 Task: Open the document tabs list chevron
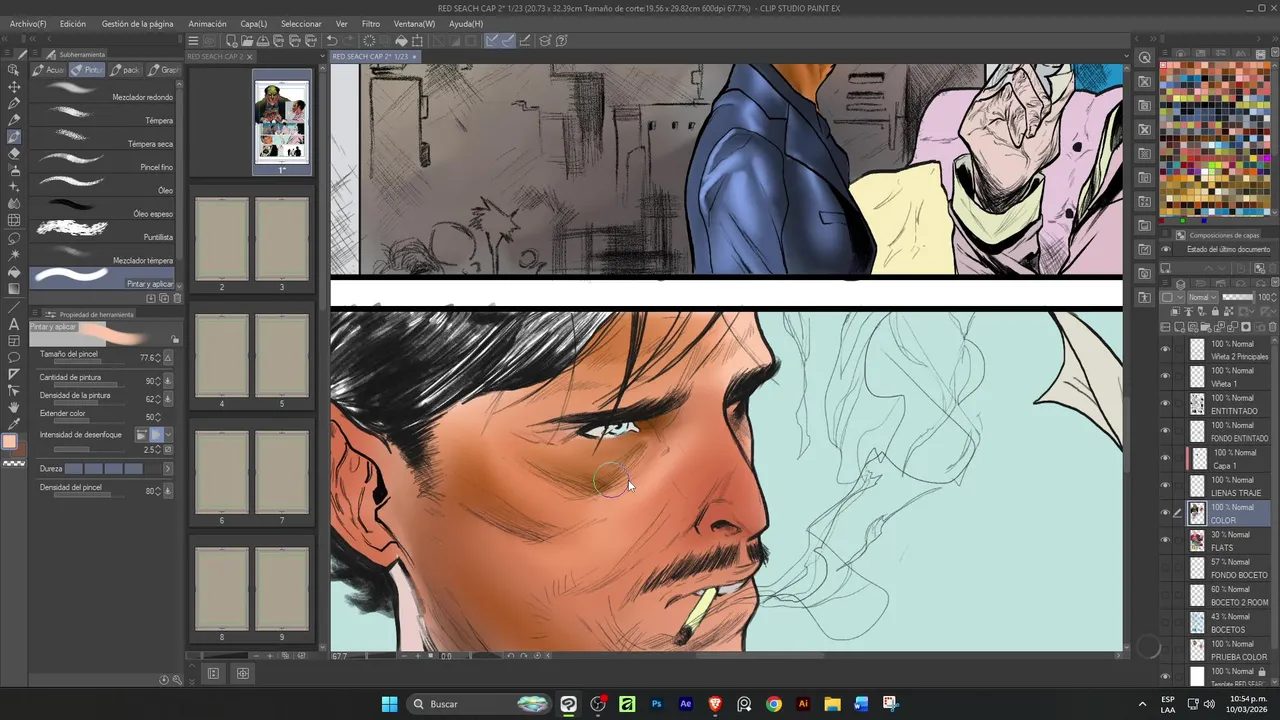tap(322, 57)
